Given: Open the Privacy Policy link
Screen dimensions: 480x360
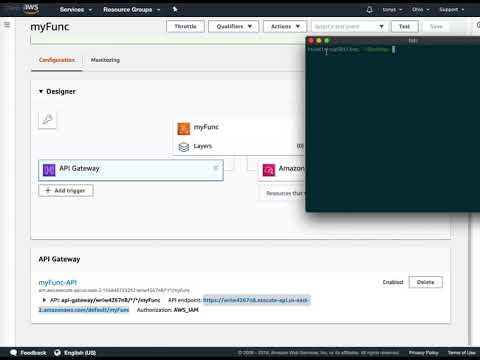Looking at the screenshot, I should point(423,353).
